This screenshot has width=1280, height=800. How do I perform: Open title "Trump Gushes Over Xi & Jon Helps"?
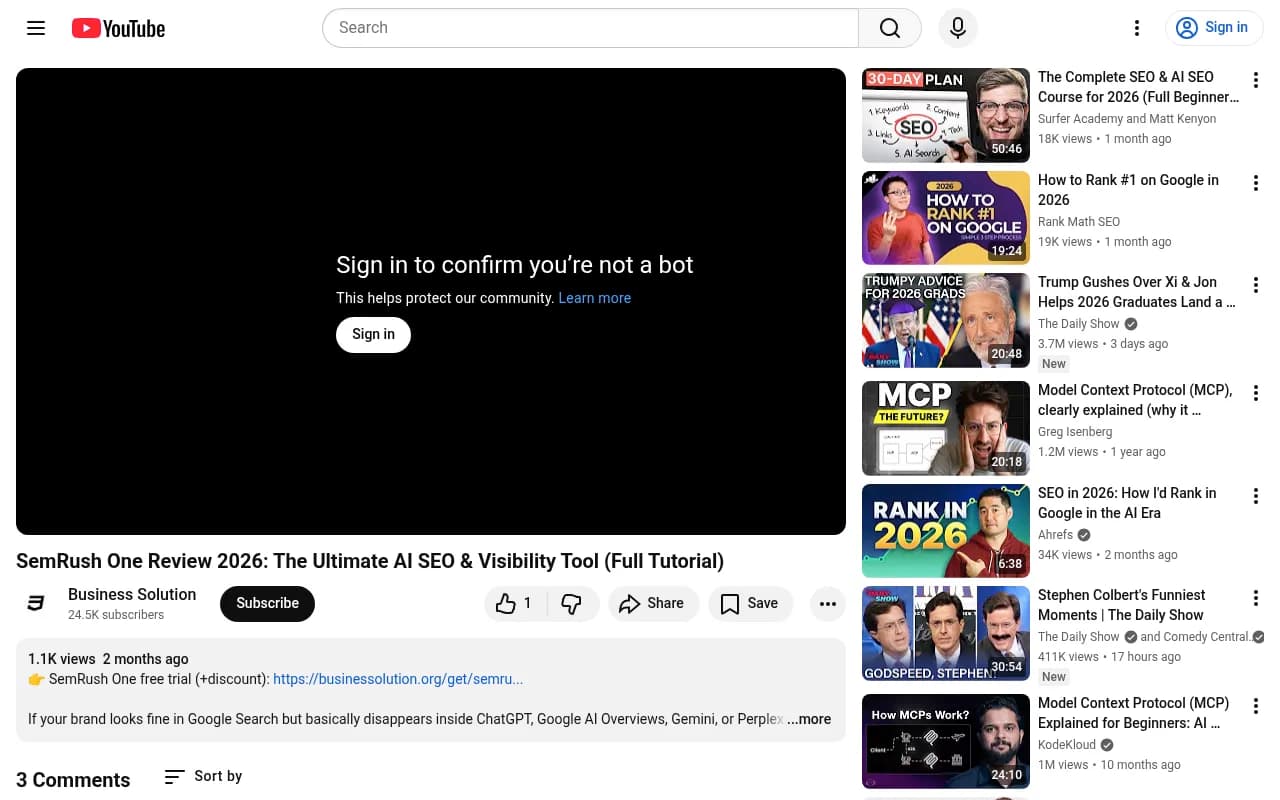1137,292
